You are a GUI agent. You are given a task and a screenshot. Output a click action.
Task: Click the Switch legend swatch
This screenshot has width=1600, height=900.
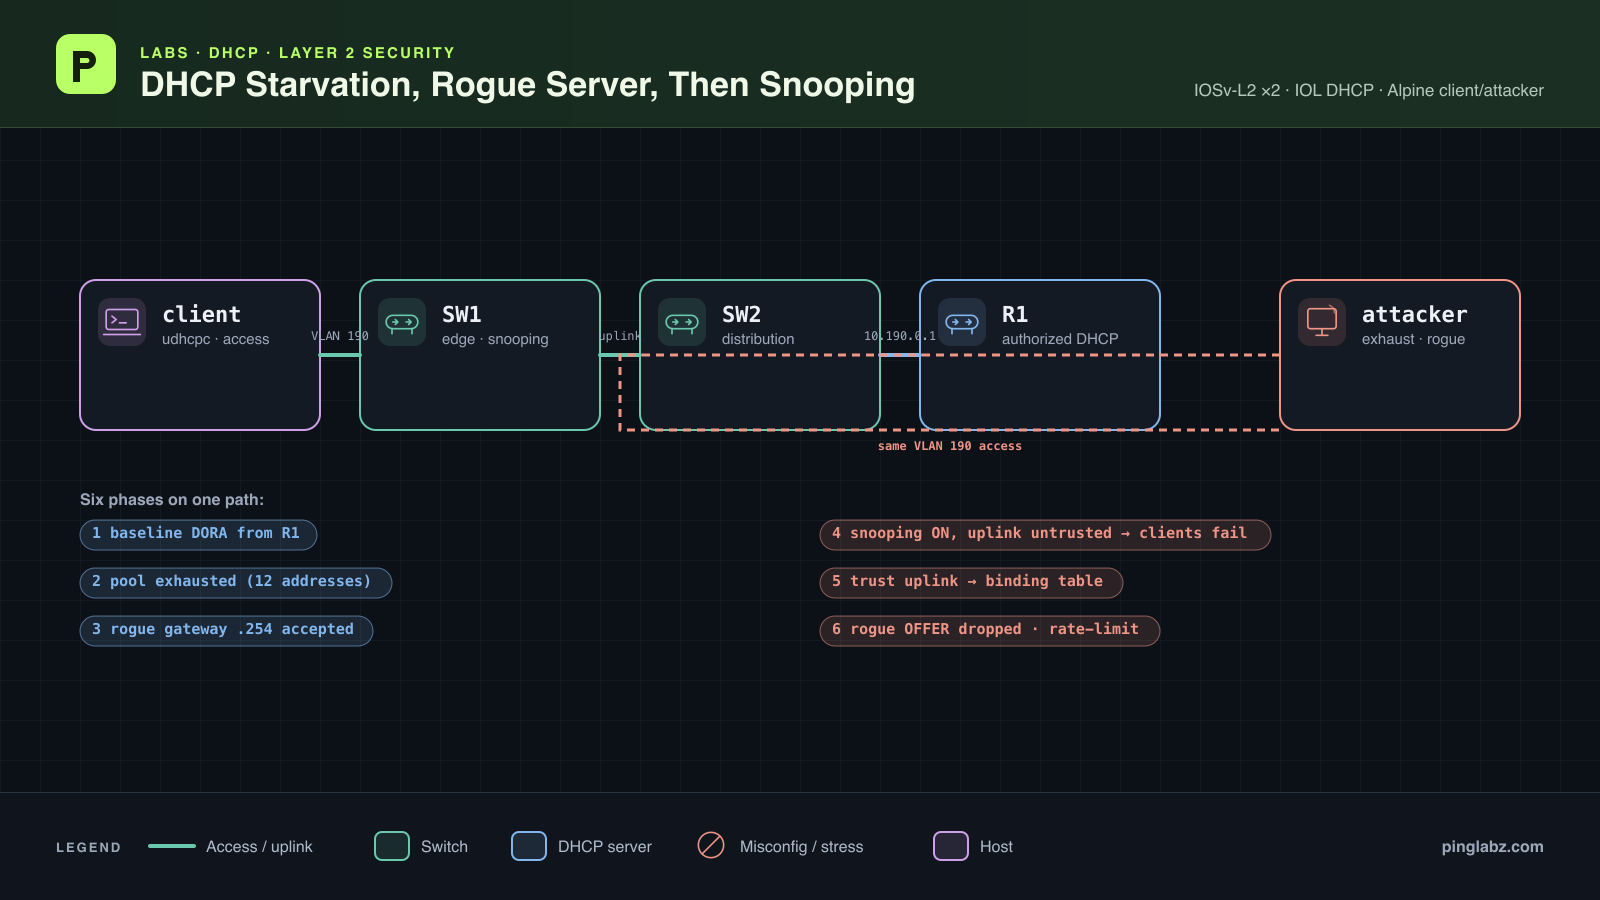[x=392, y=846]
